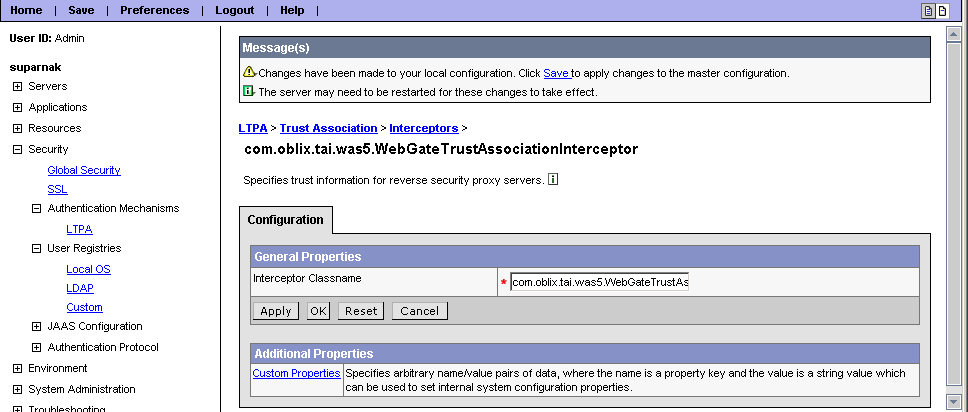968x412 pixels.
Task: Expand the Servers tree node
Action: 17,86
